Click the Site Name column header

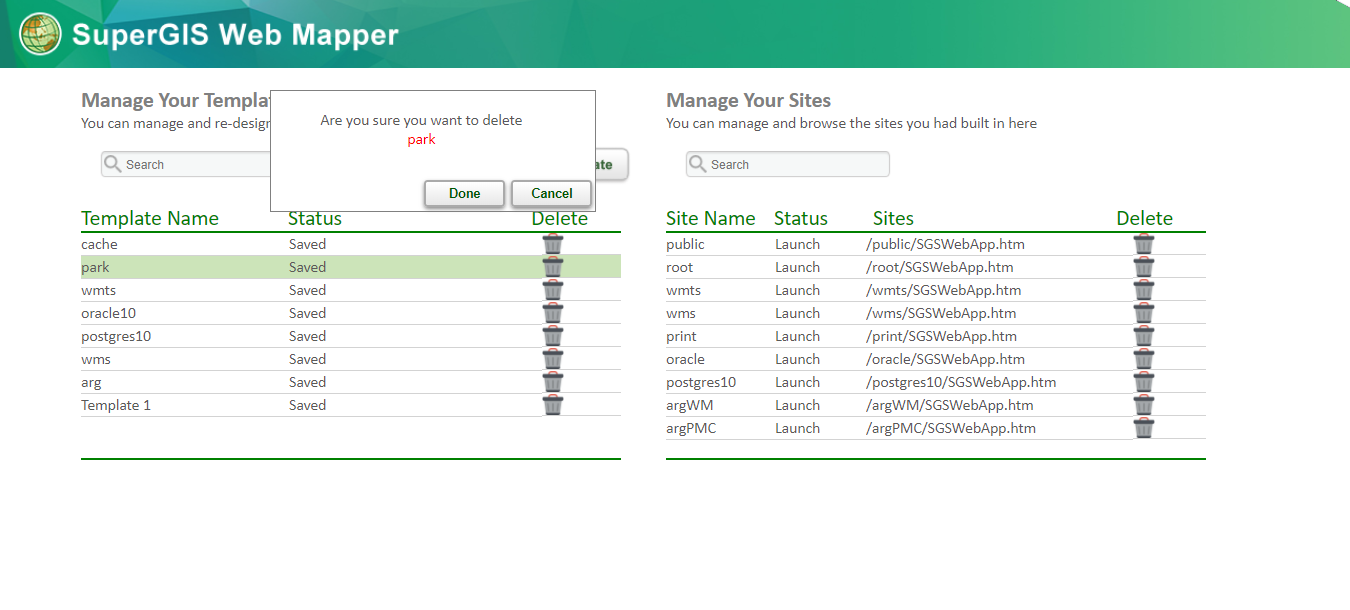click(x=711, y=218)
